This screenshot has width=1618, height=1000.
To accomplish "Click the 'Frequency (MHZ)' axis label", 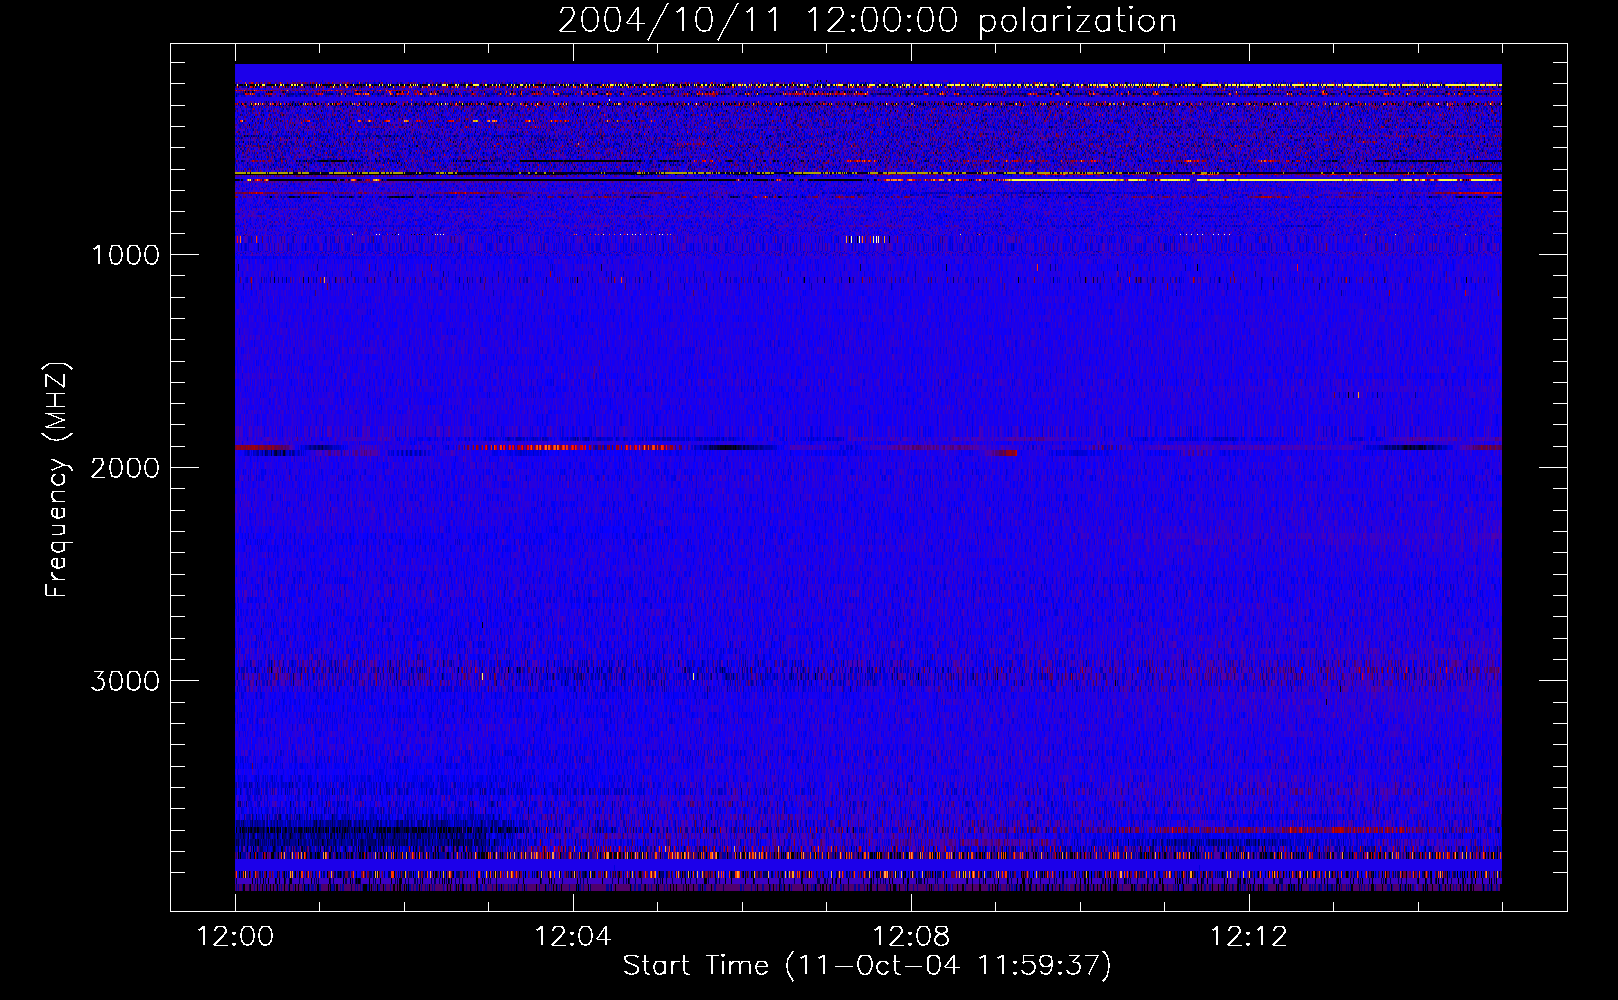I will click(x=57, y=479).
